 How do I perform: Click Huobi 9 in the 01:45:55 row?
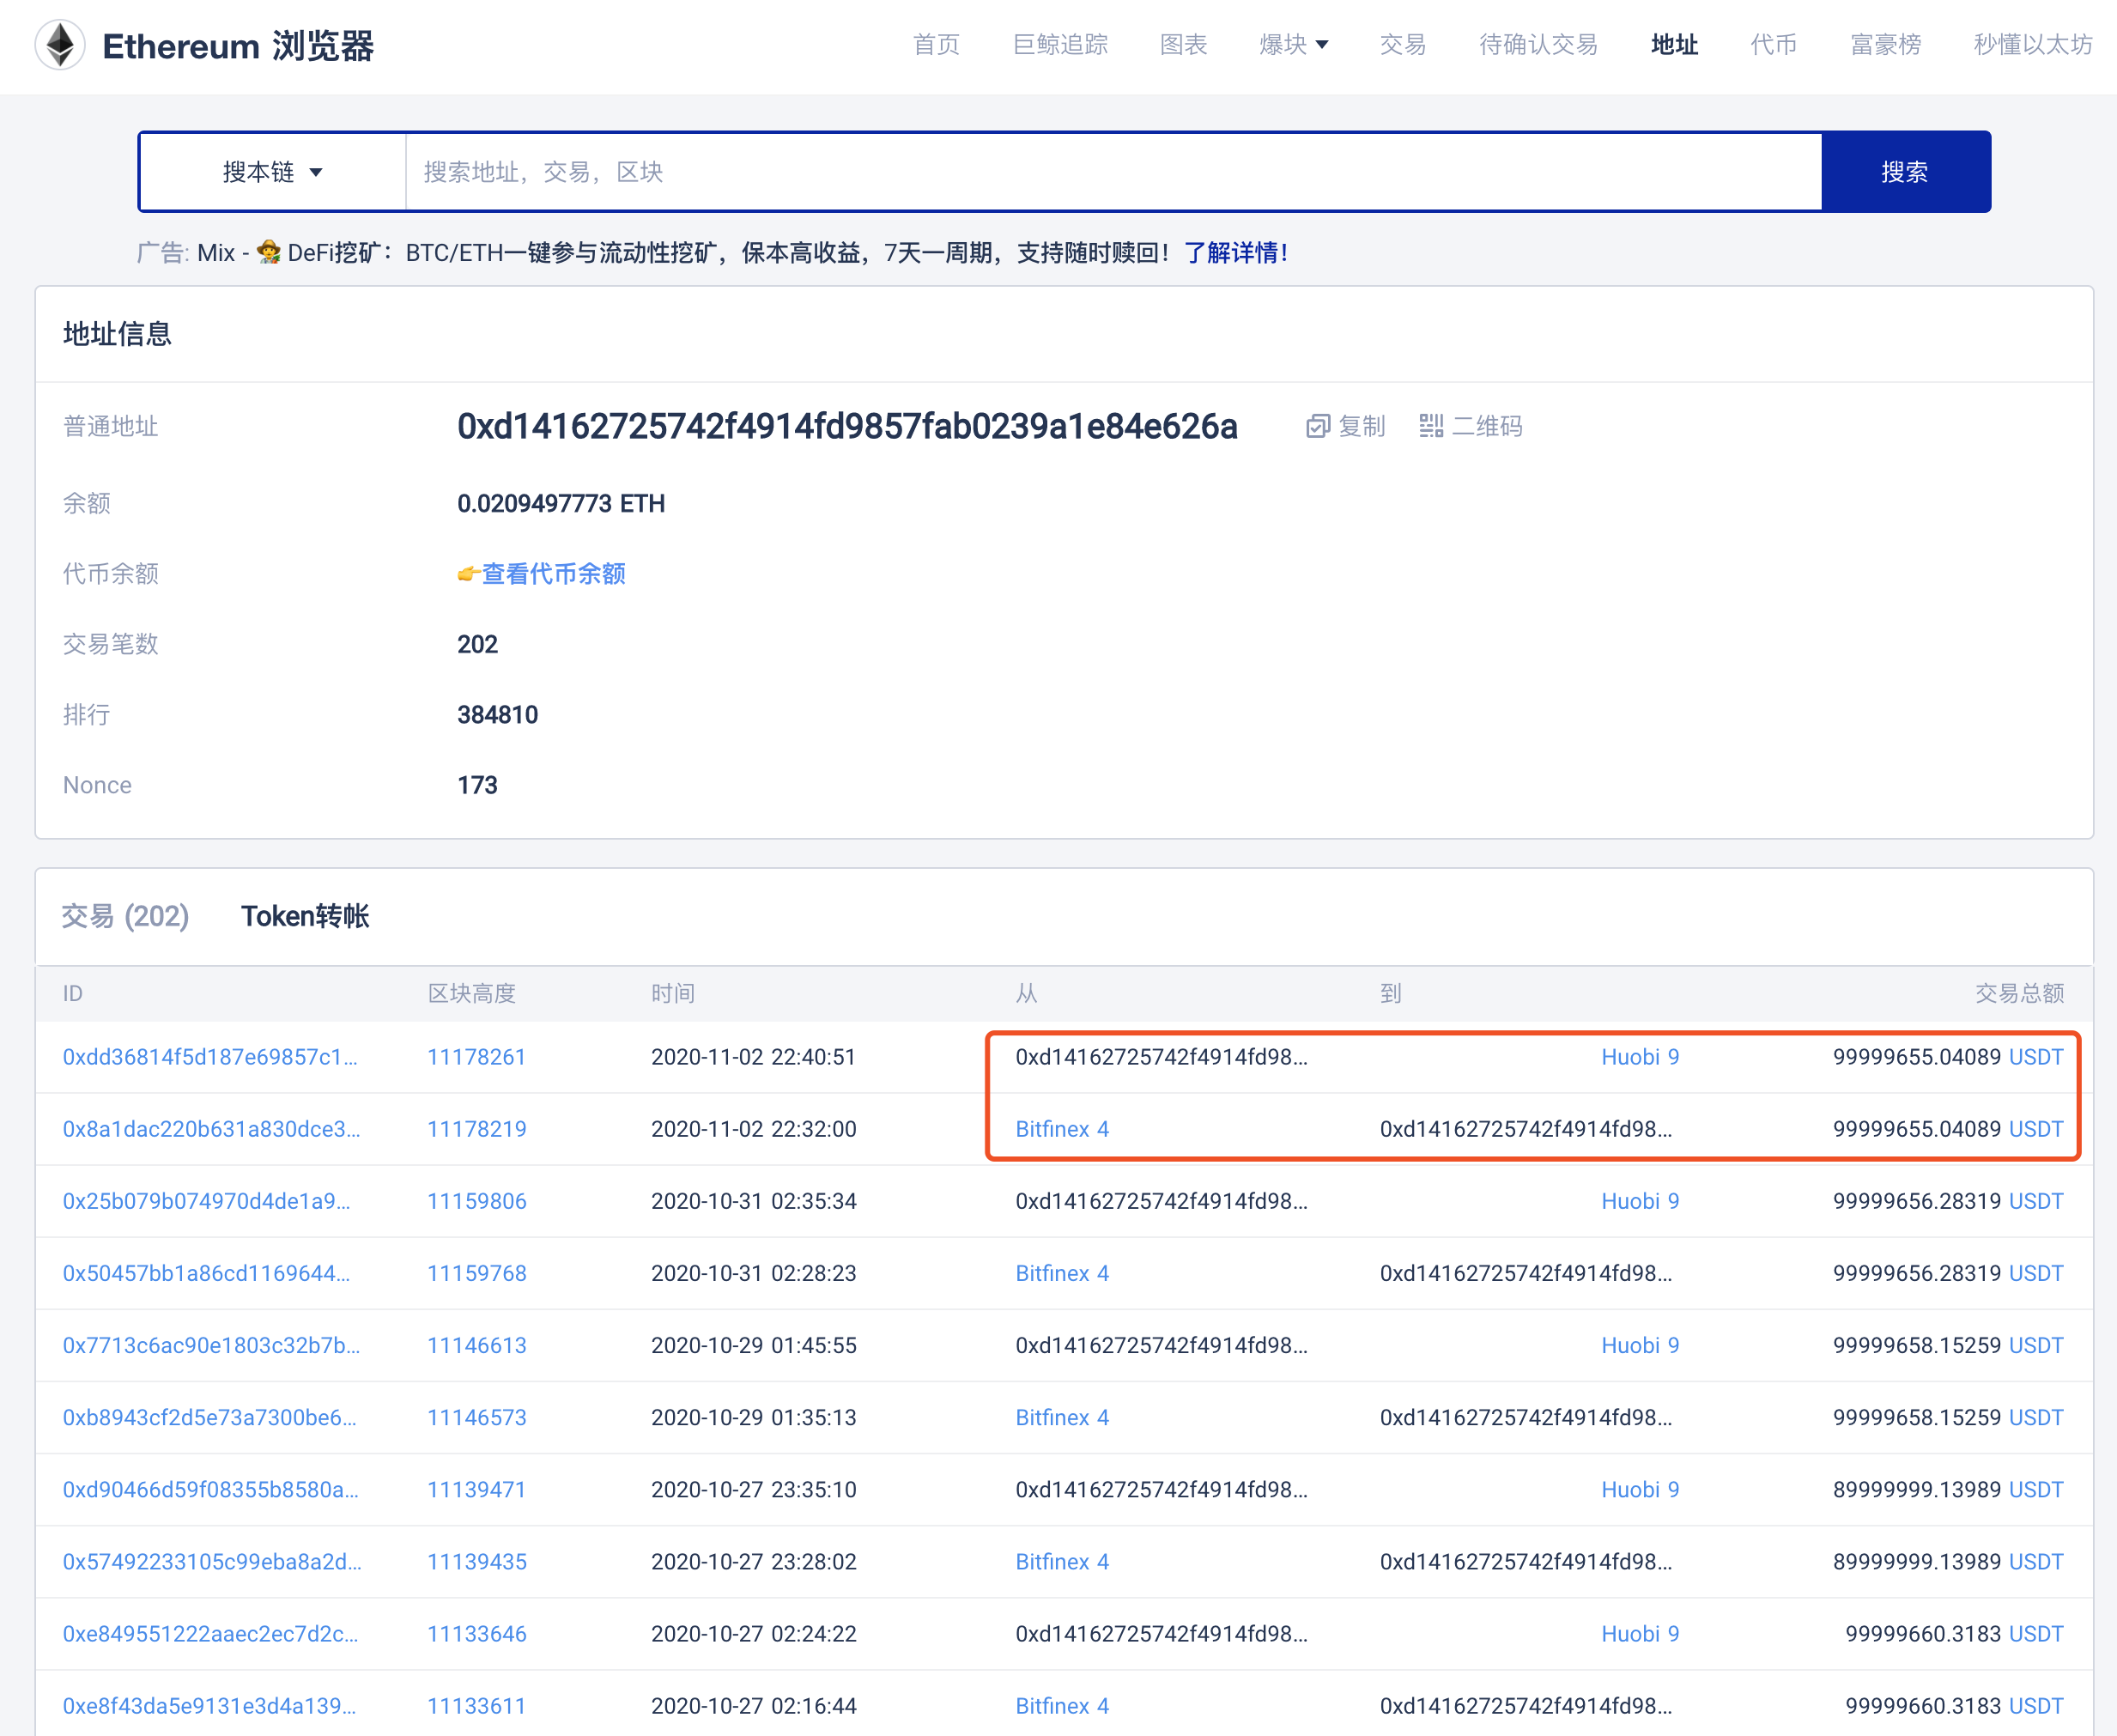click(1640, 1345)
